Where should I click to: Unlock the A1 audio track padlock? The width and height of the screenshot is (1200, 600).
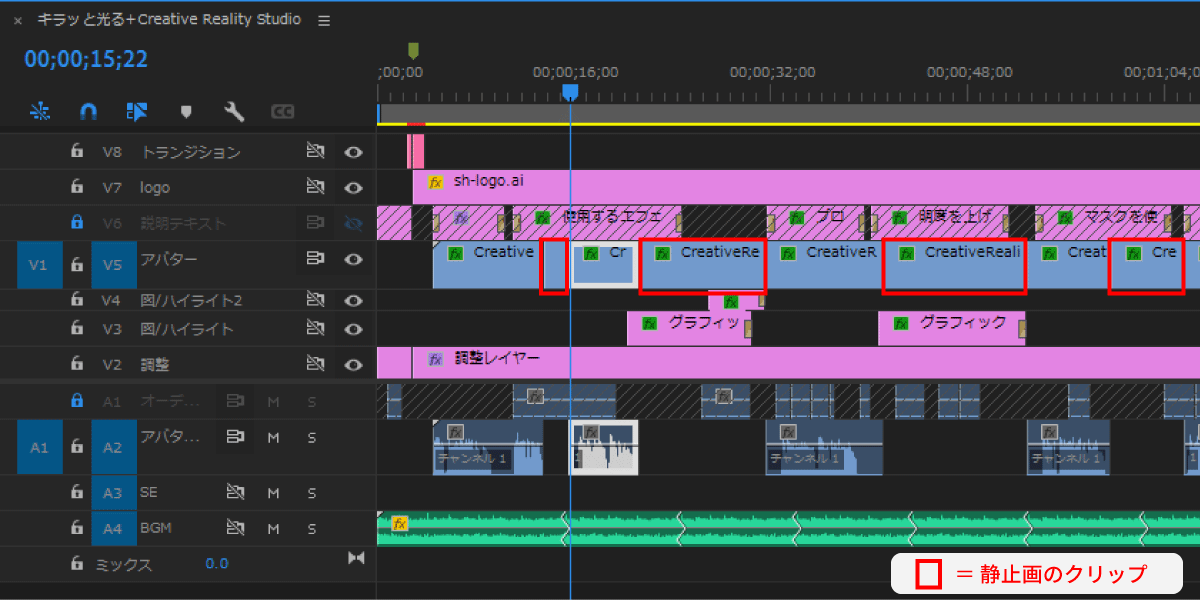click(76, 400)
